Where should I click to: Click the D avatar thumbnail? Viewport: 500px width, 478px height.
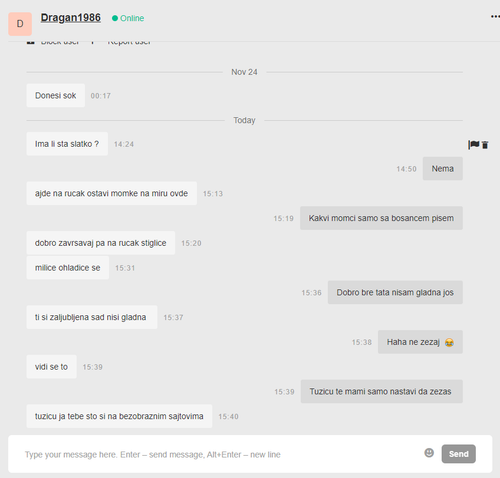pos(20,24)
